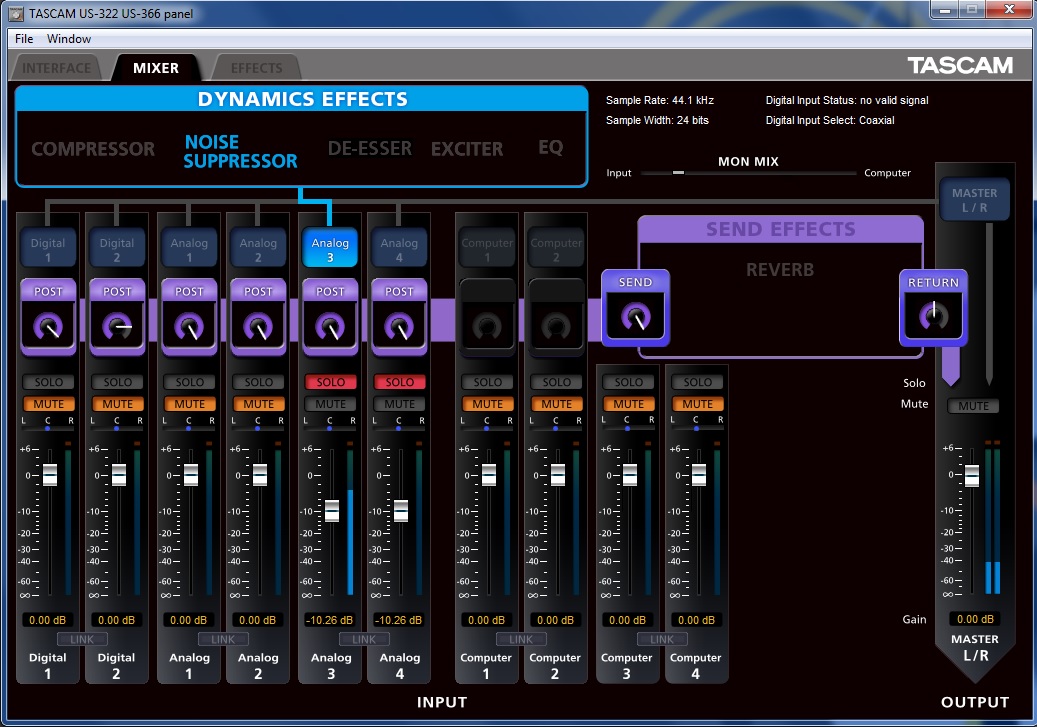Click the Analog 3 POST send knob

click(x=330, y=326)
